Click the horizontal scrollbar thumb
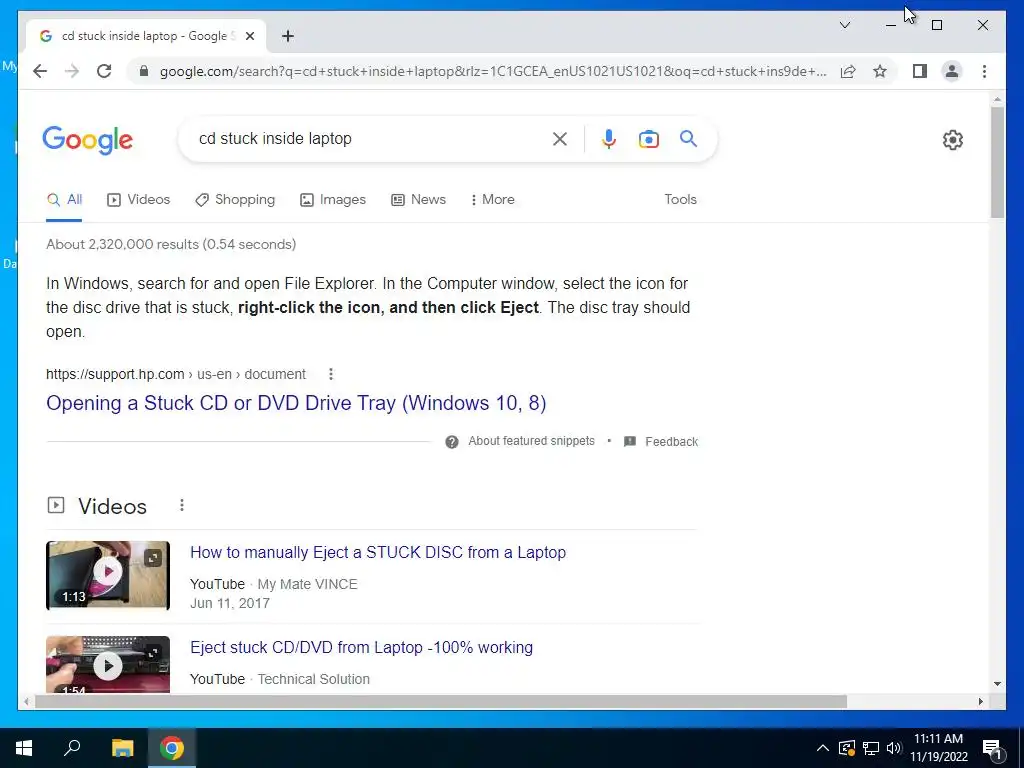 click(x=441, y=702)
